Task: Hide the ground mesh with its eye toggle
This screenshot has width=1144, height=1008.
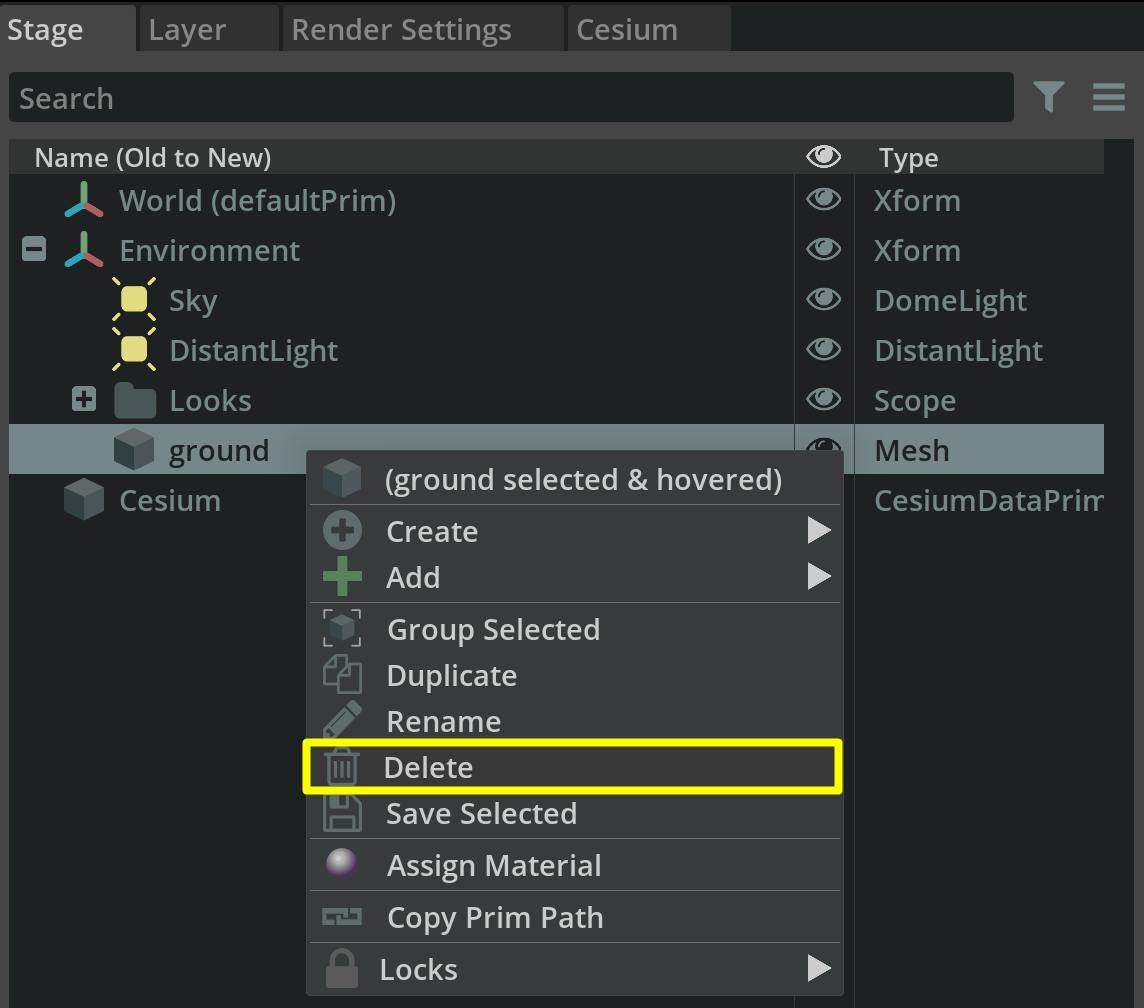Action: coord(823,449)
